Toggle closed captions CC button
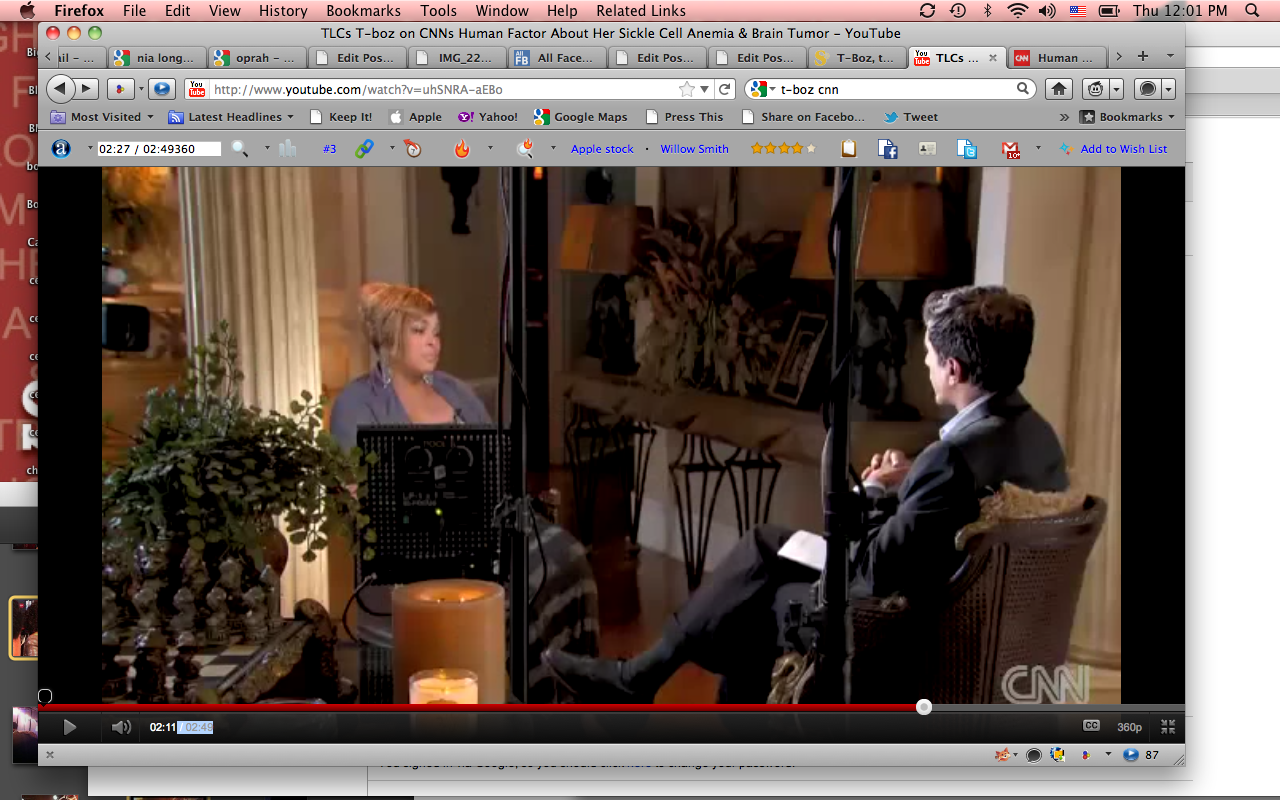The width and height of the screenshot is (1280, 800). pos(1091,726)
